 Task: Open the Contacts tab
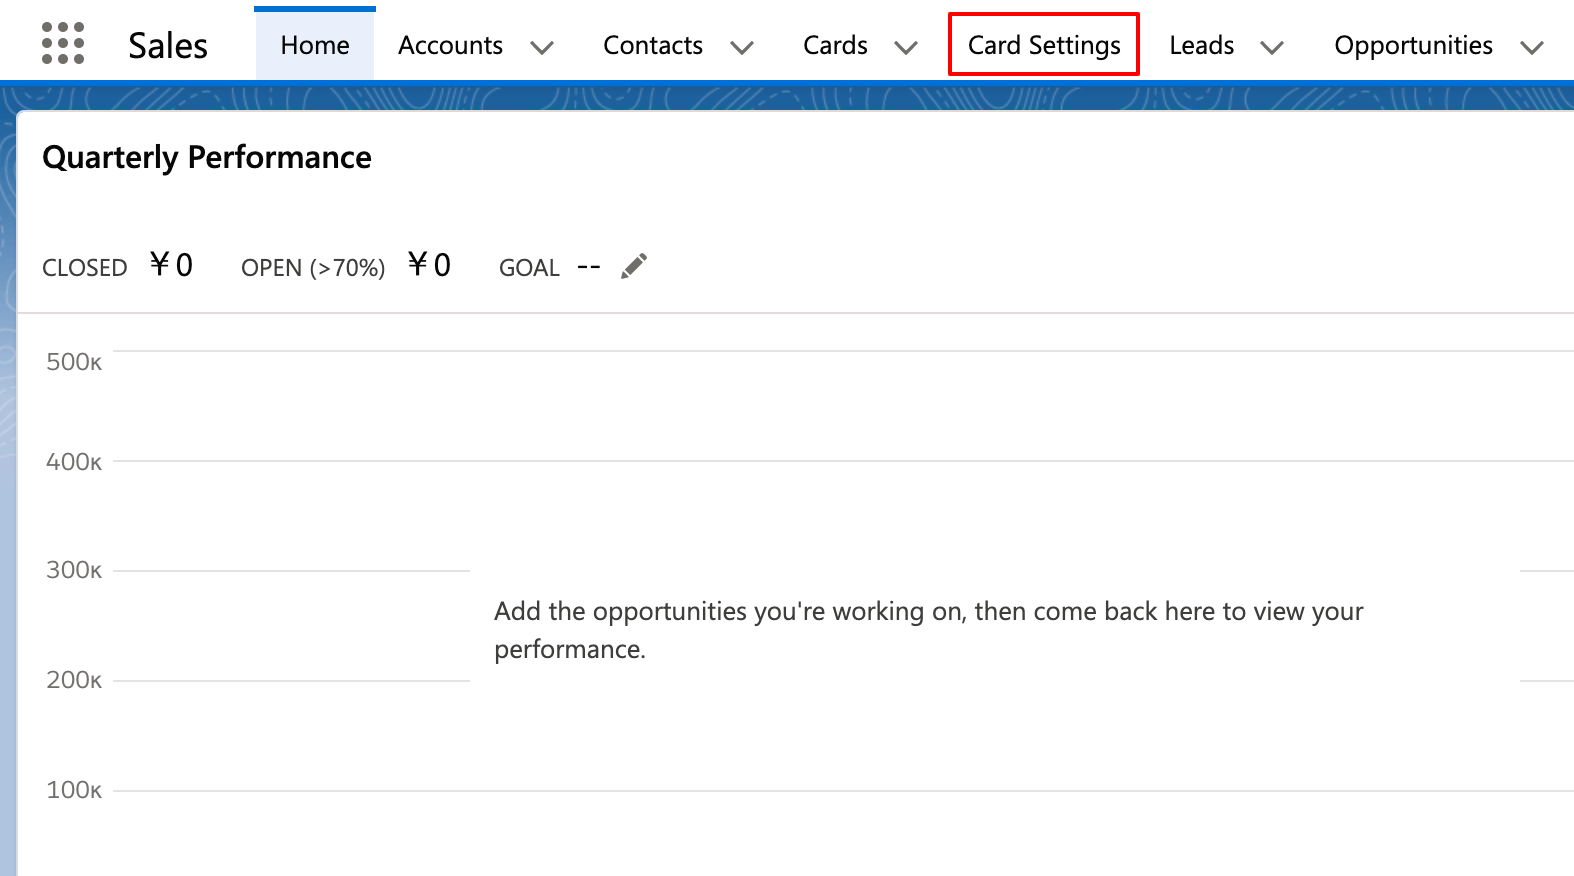click(x=653, y=45)
